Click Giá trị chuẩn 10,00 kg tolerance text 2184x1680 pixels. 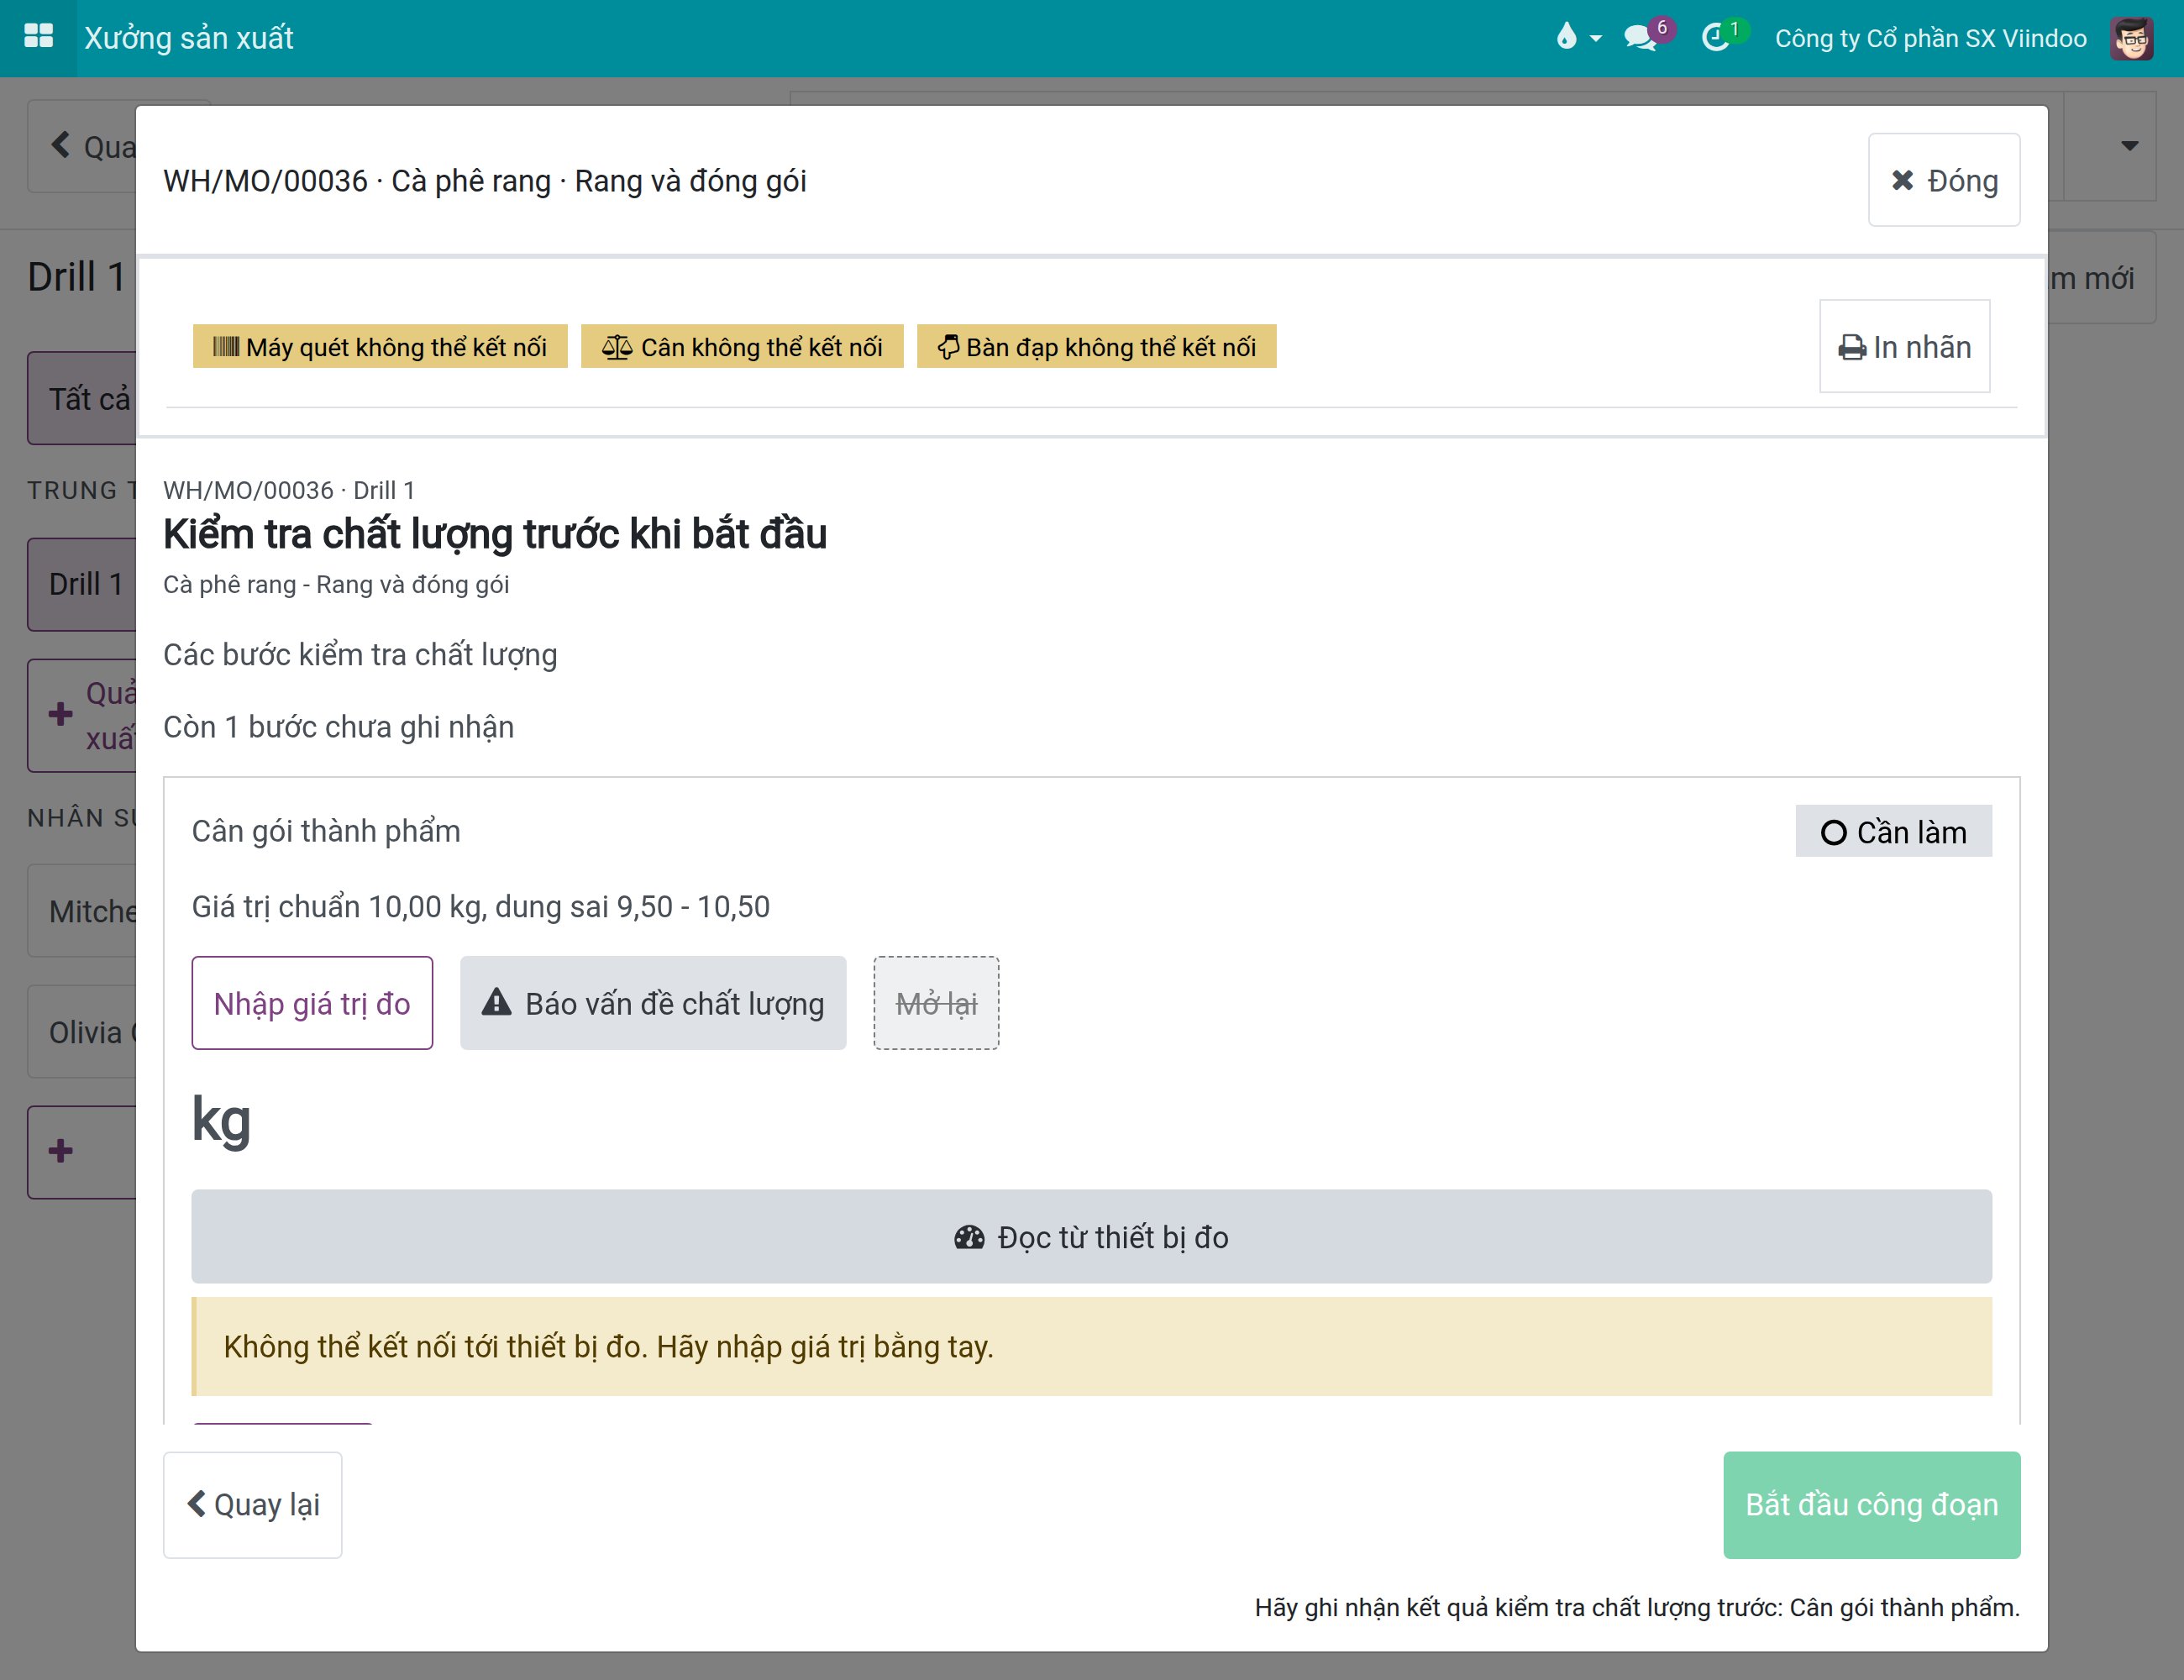tap(481, 906)
